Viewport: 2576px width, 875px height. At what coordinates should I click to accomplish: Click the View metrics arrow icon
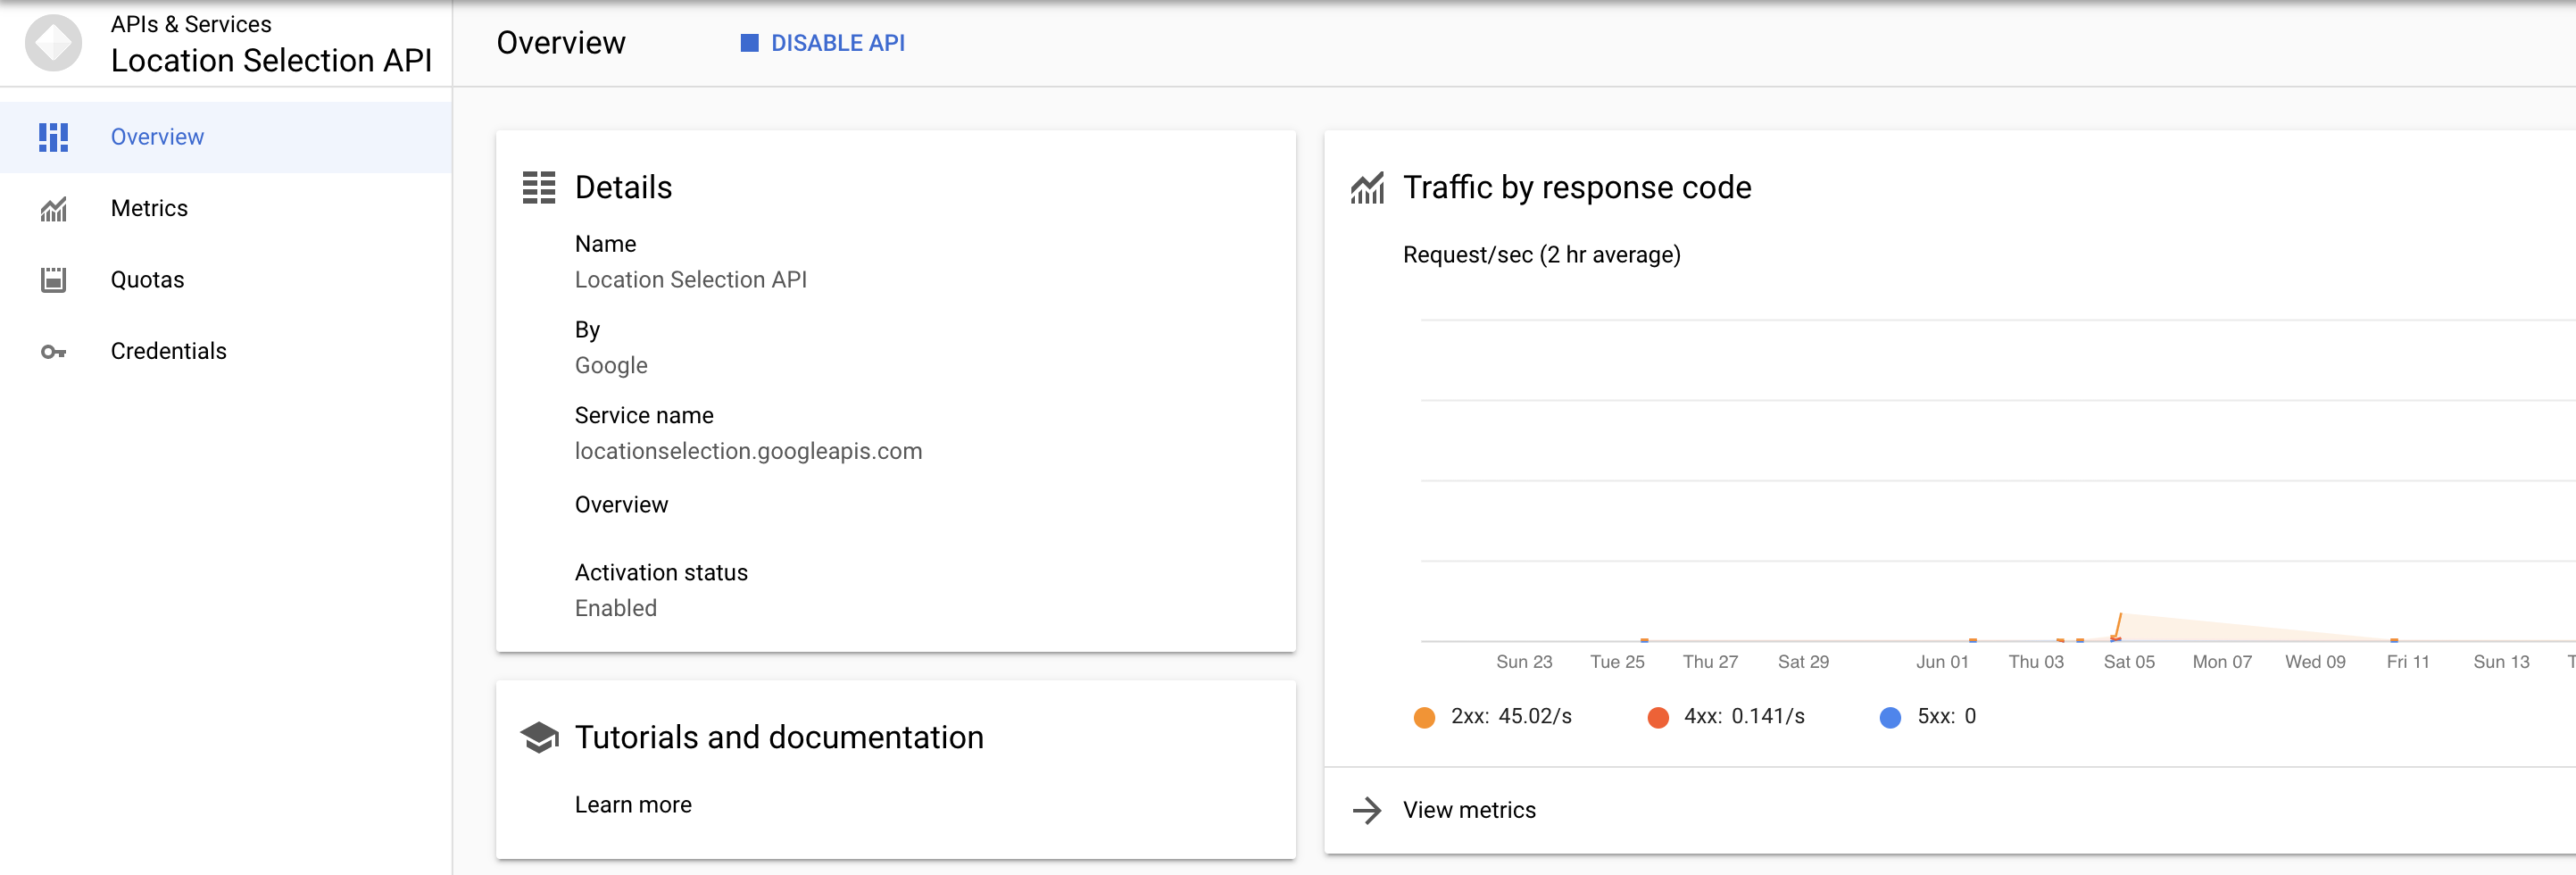[x=1367, y=810]
